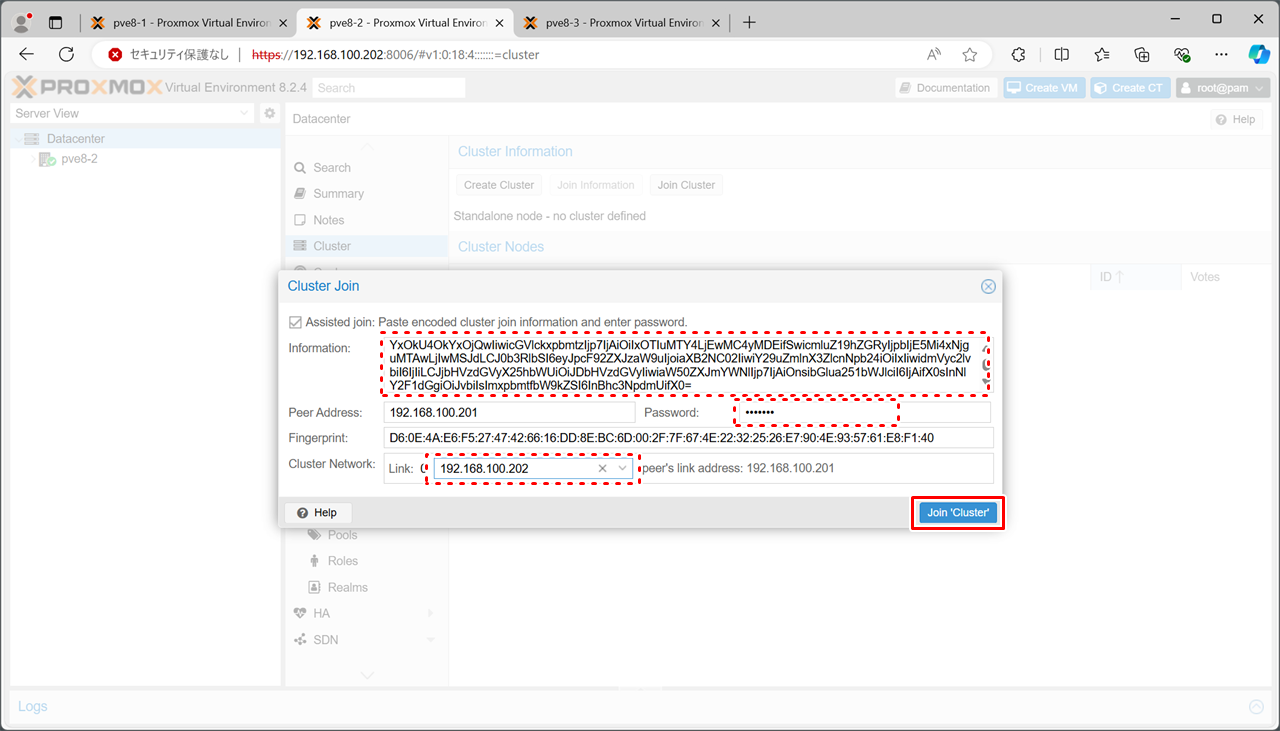Open the browser extensions icon
Image resolution: width=1280 pixels, height=731 pixels.
1019,55
